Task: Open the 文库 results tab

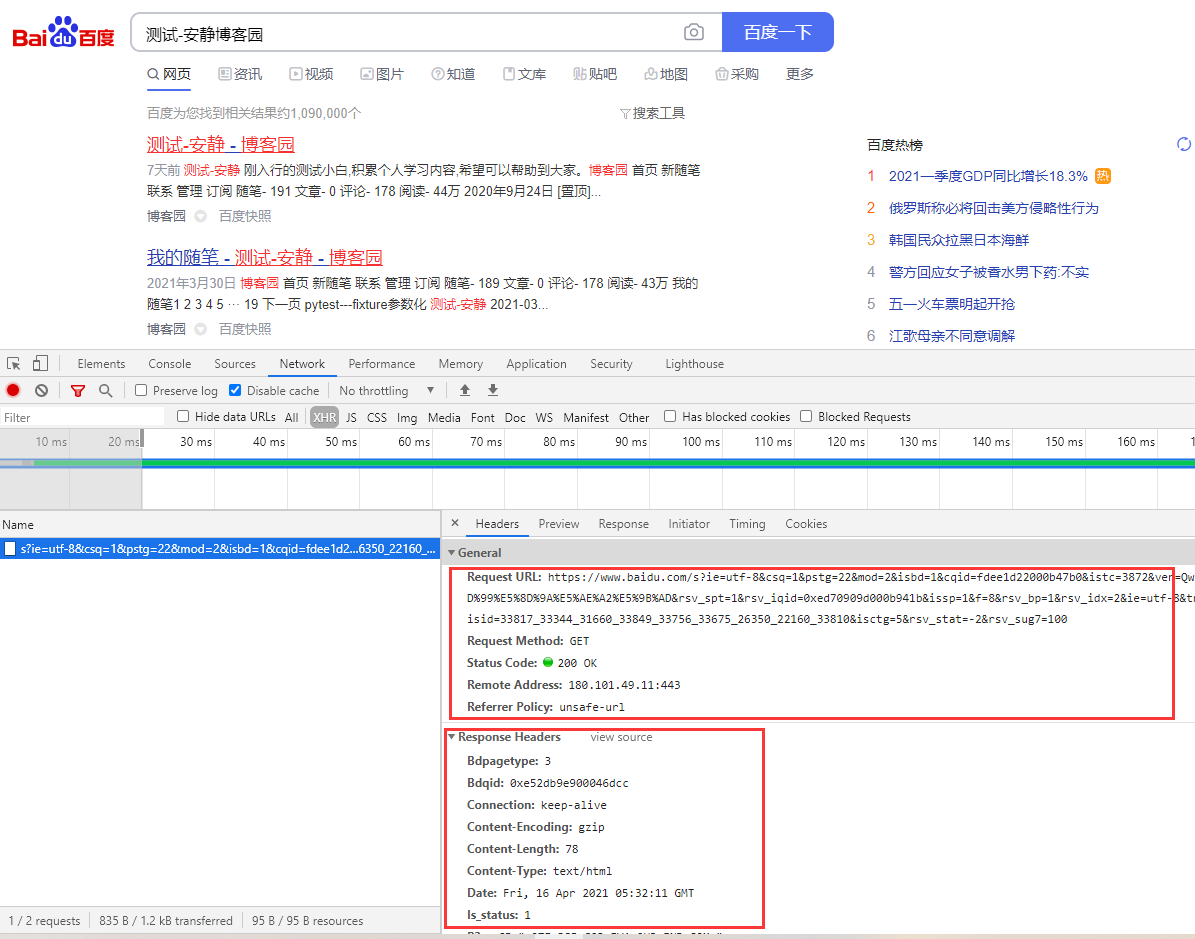Action: click(524, 74)
